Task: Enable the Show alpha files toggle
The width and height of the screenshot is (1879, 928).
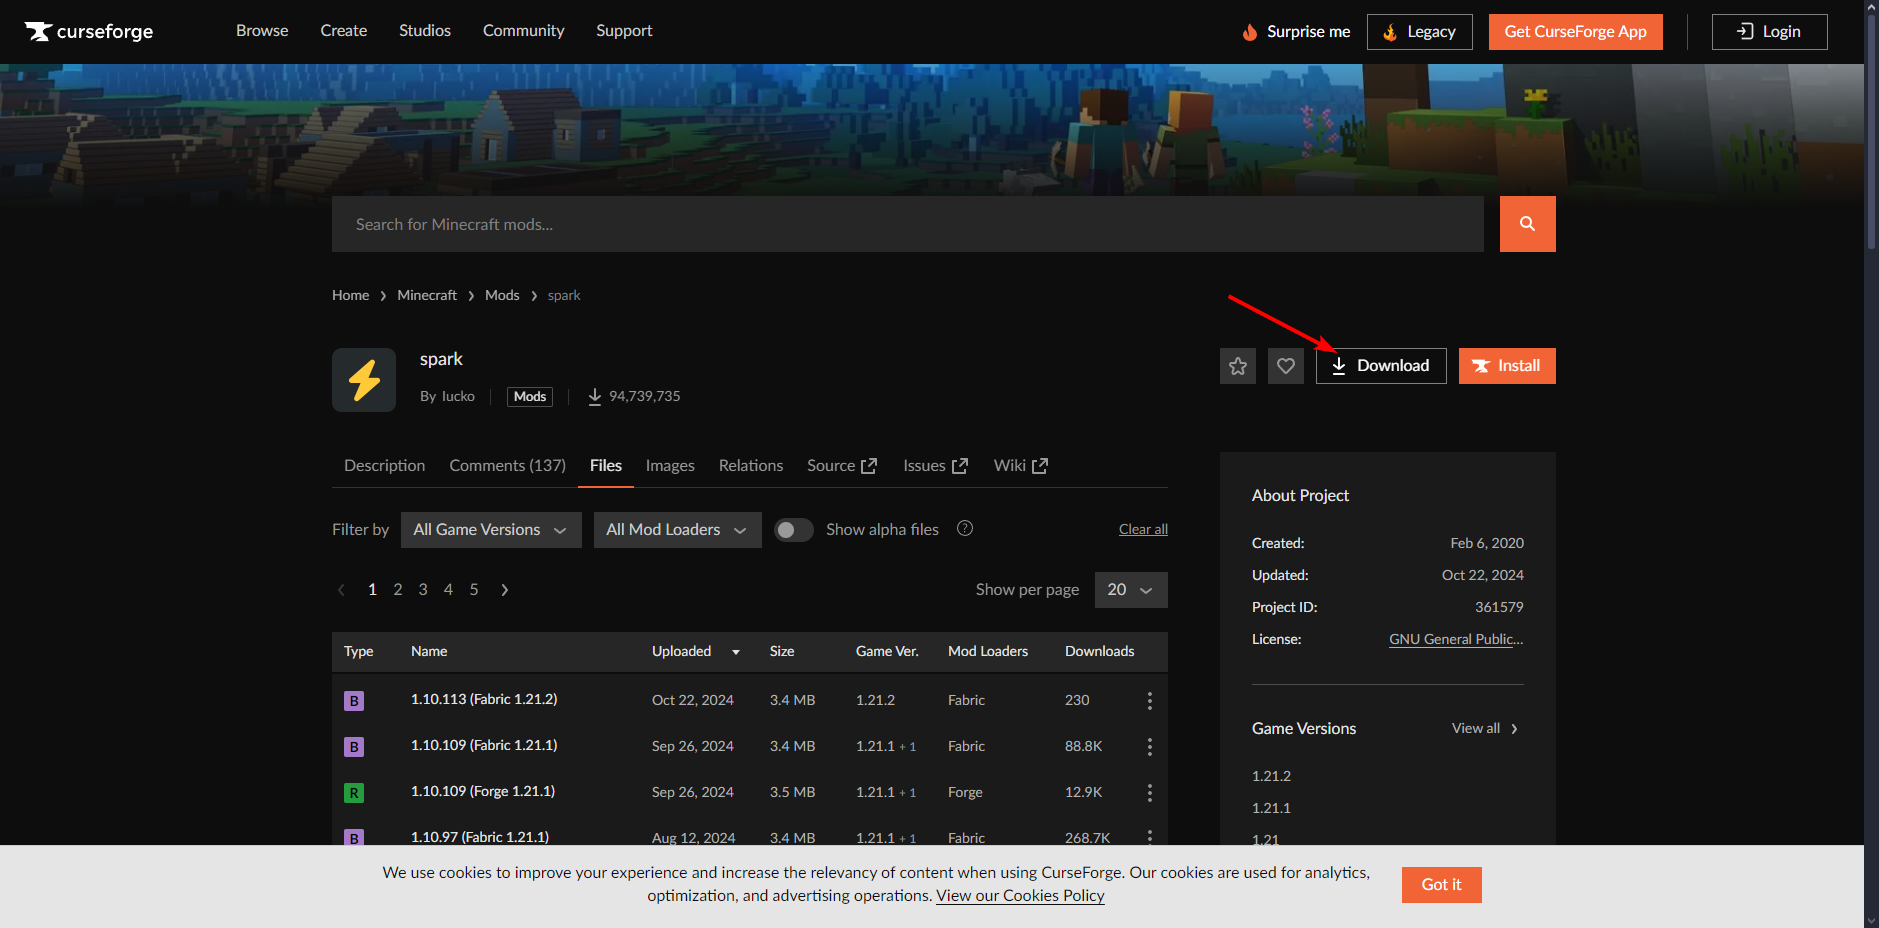Action: 794,530
